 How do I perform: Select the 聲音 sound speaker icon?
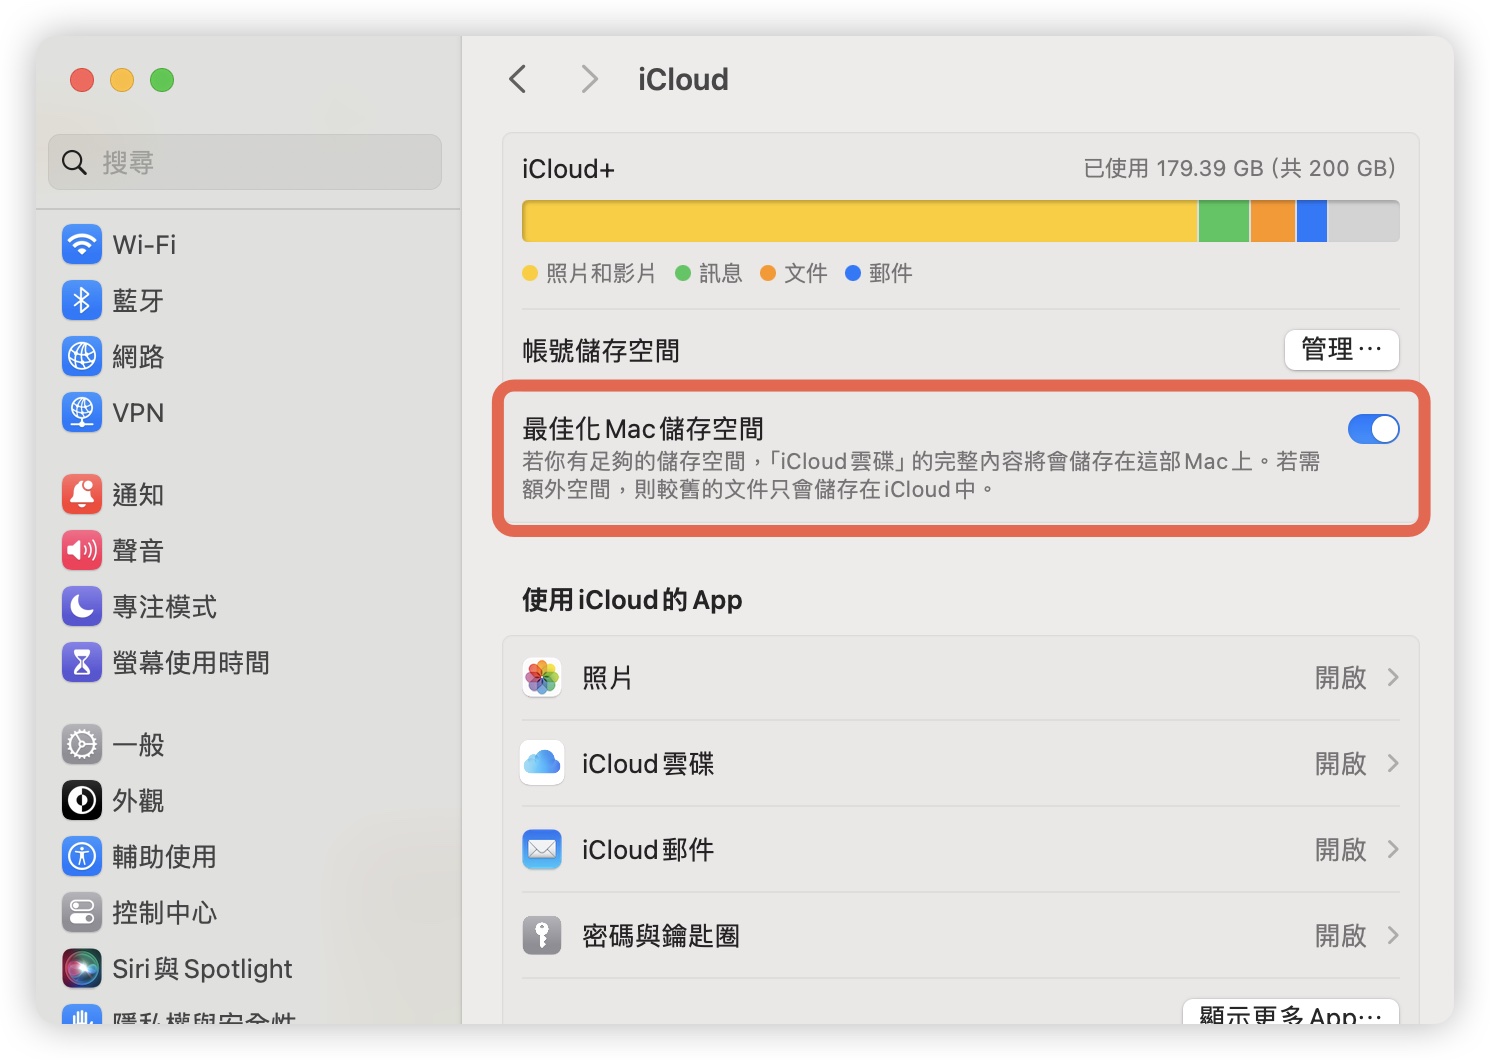(x=82, y=550)
